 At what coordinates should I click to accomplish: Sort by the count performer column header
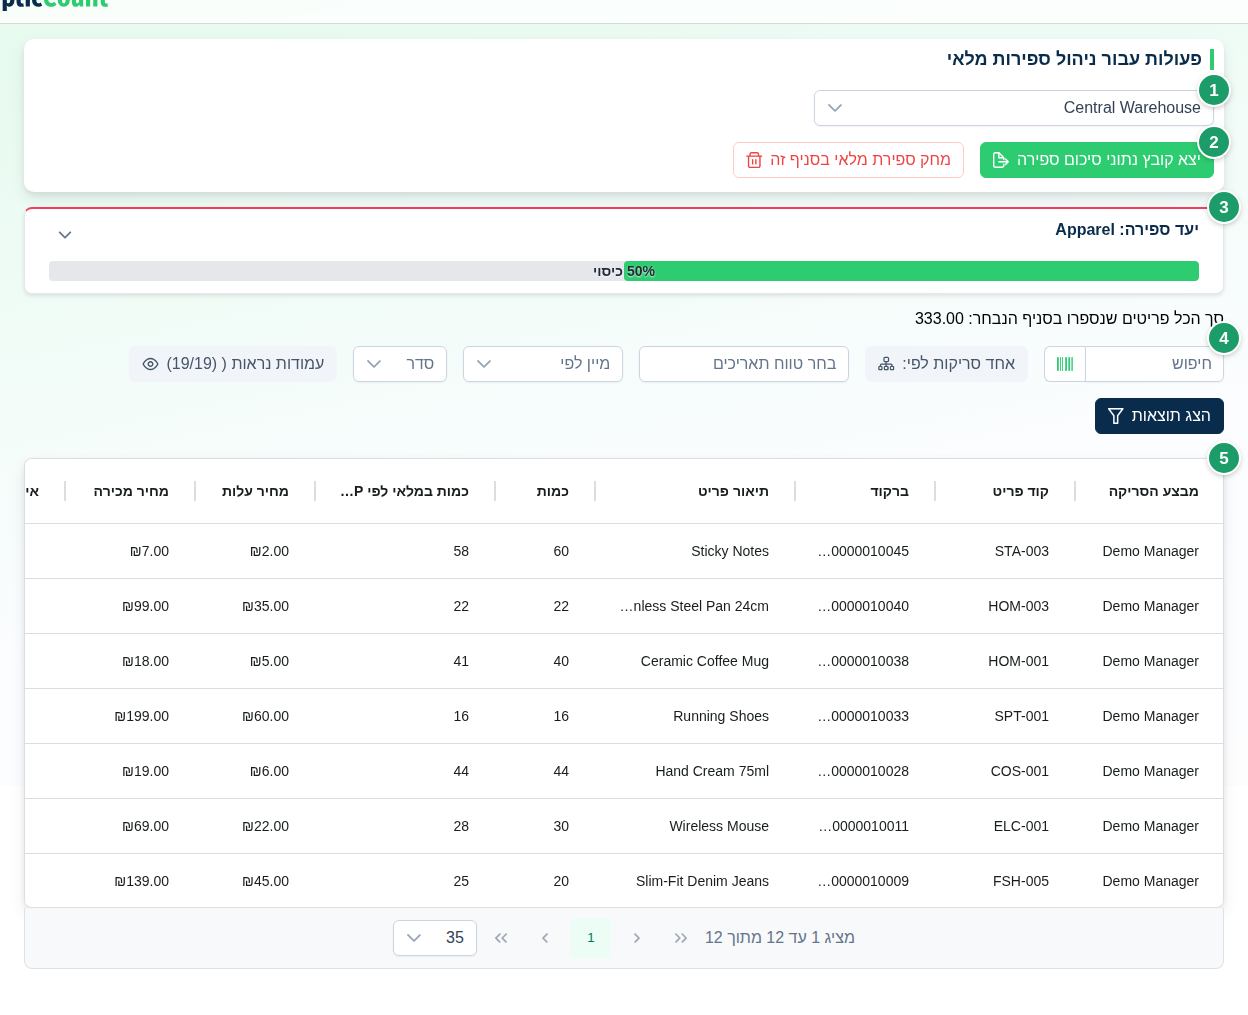tap(1153, 491)
